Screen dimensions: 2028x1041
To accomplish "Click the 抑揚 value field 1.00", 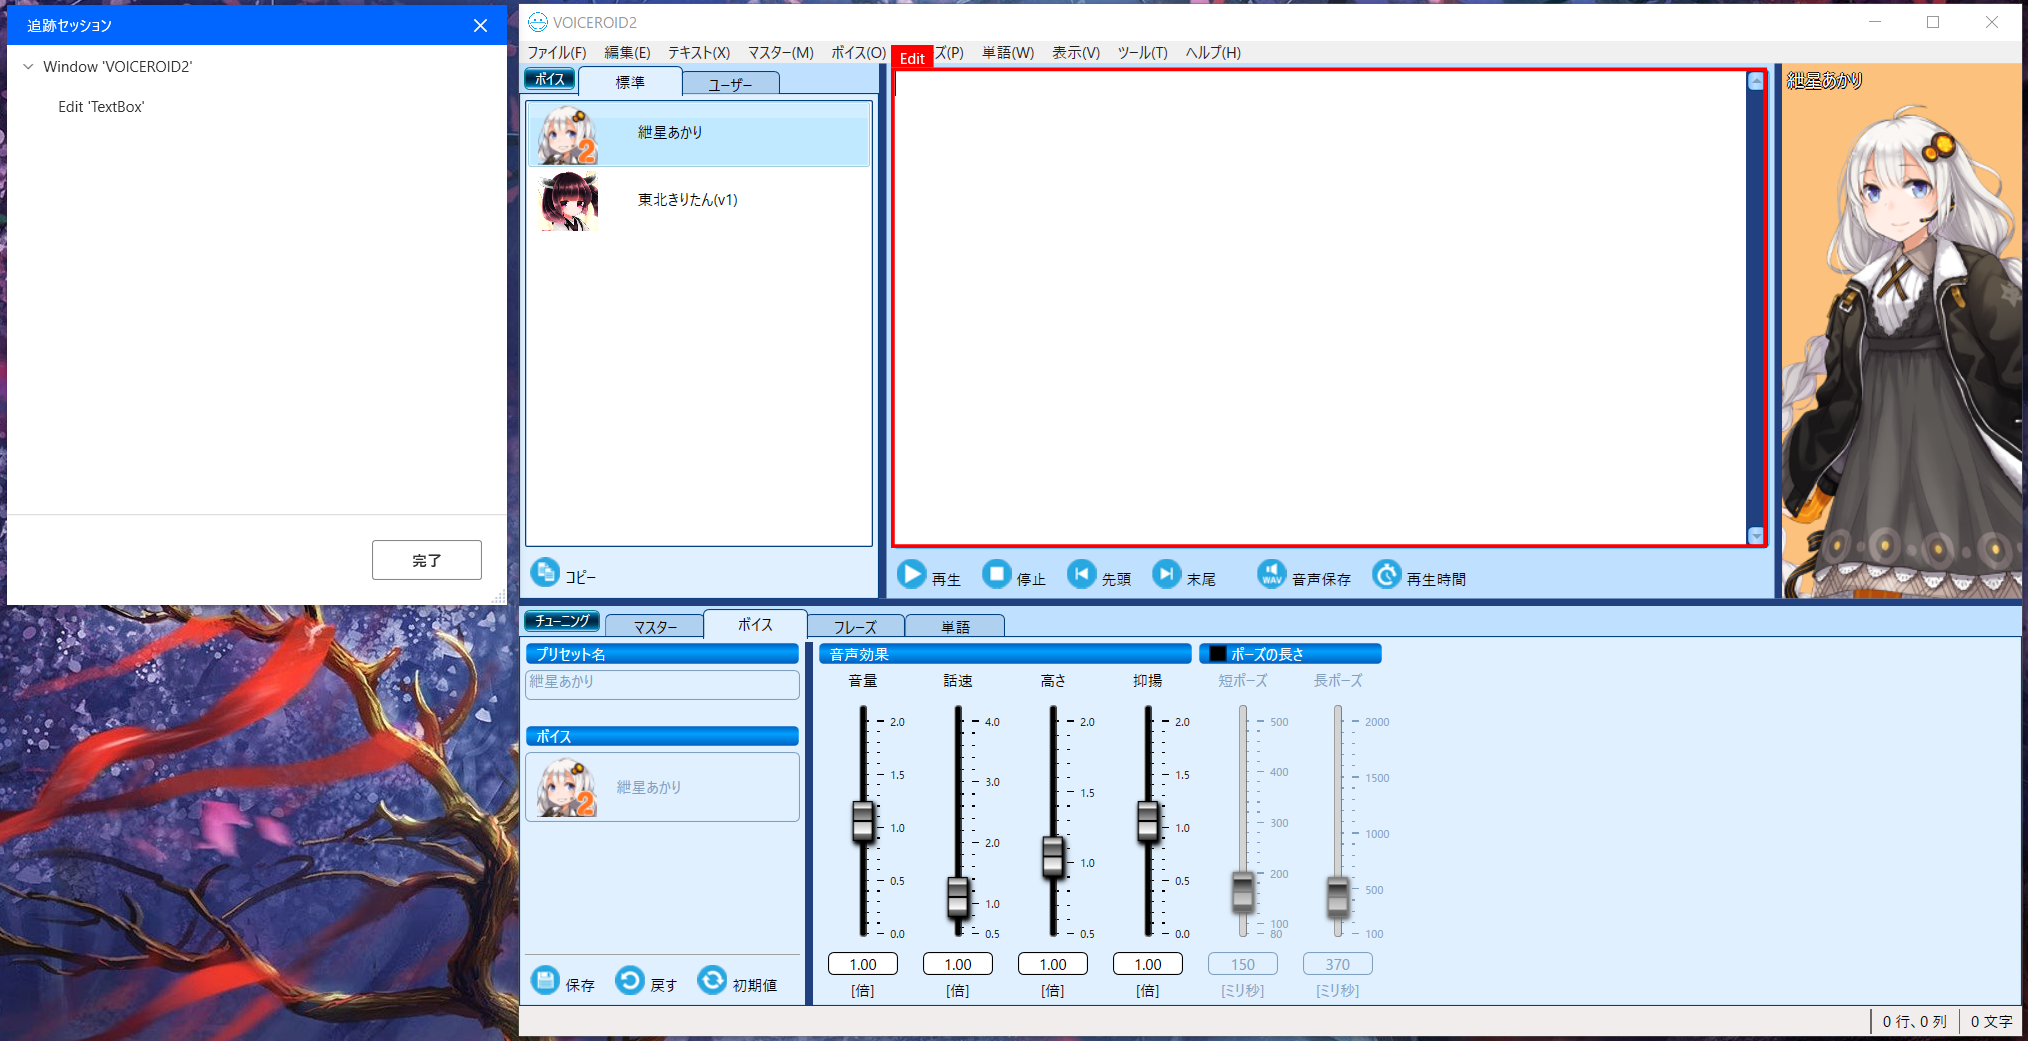I will pos(1148,964).
